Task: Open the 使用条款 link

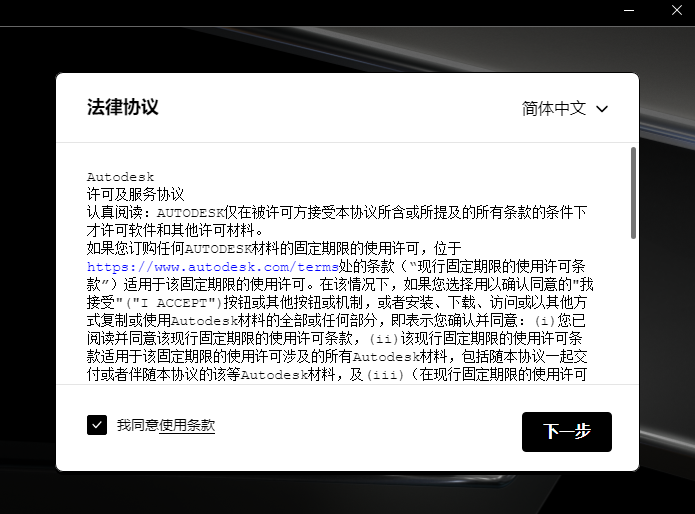Action: click(x=187, y=425)
